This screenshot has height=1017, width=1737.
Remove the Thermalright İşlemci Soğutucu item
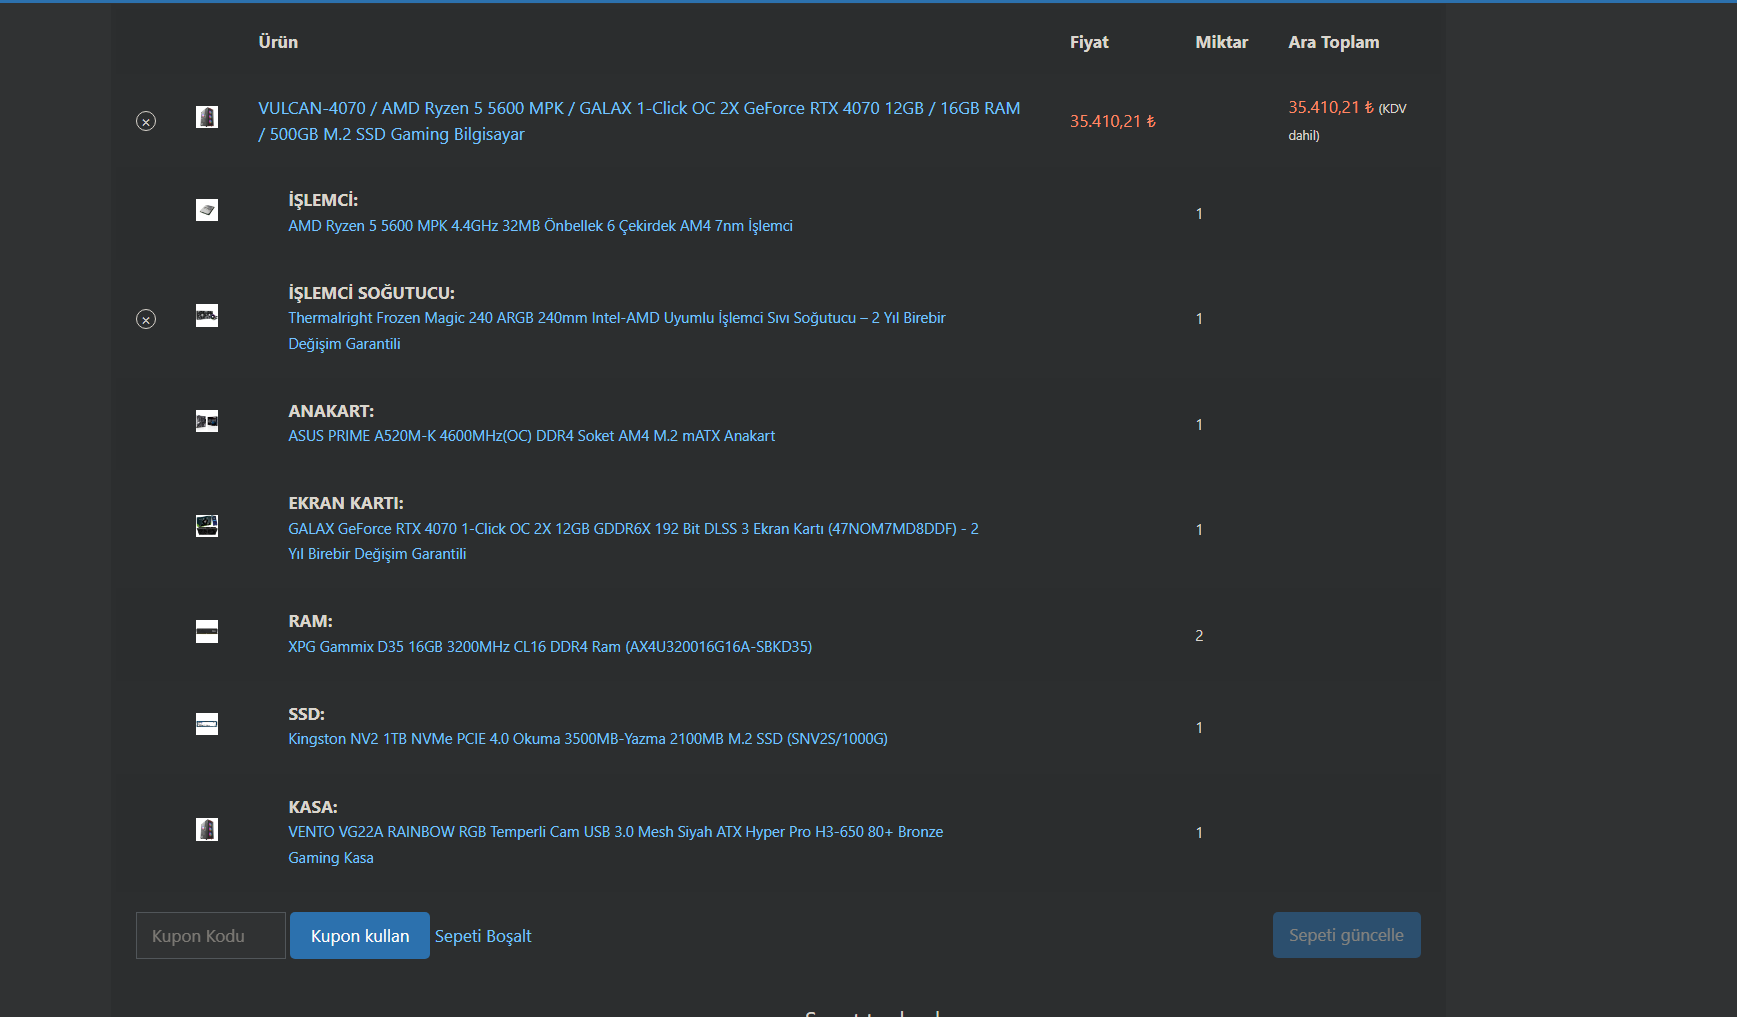coord(146,319)
